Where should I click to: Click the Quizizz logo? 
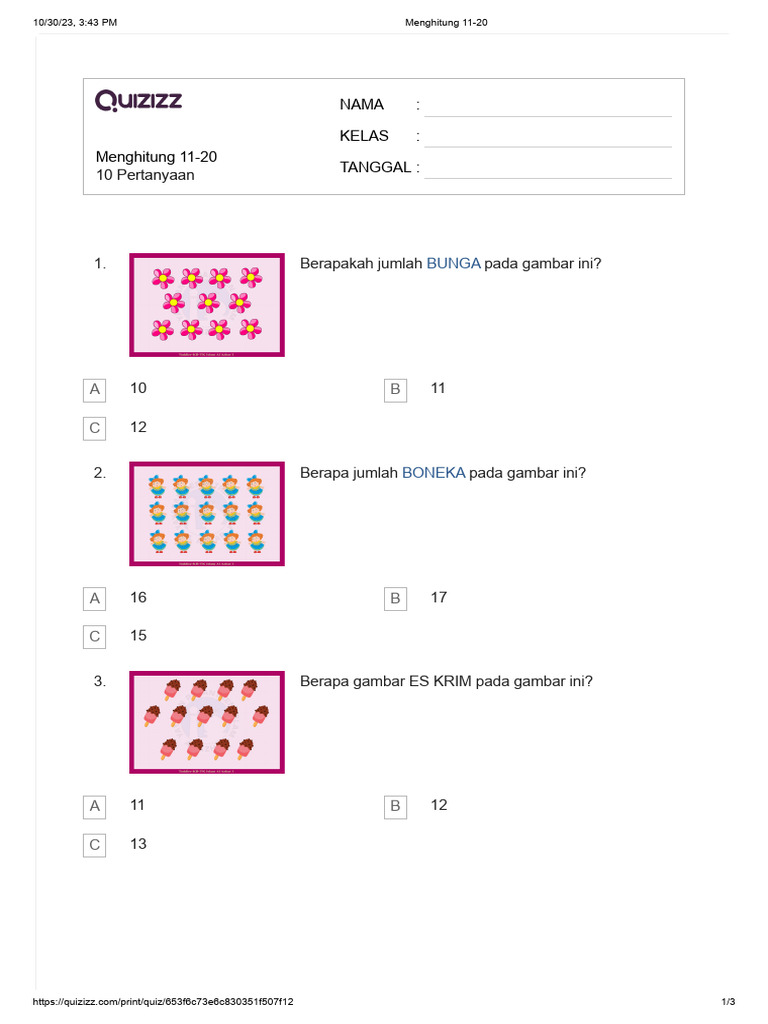pyautogui.click(x=138, y=101)
